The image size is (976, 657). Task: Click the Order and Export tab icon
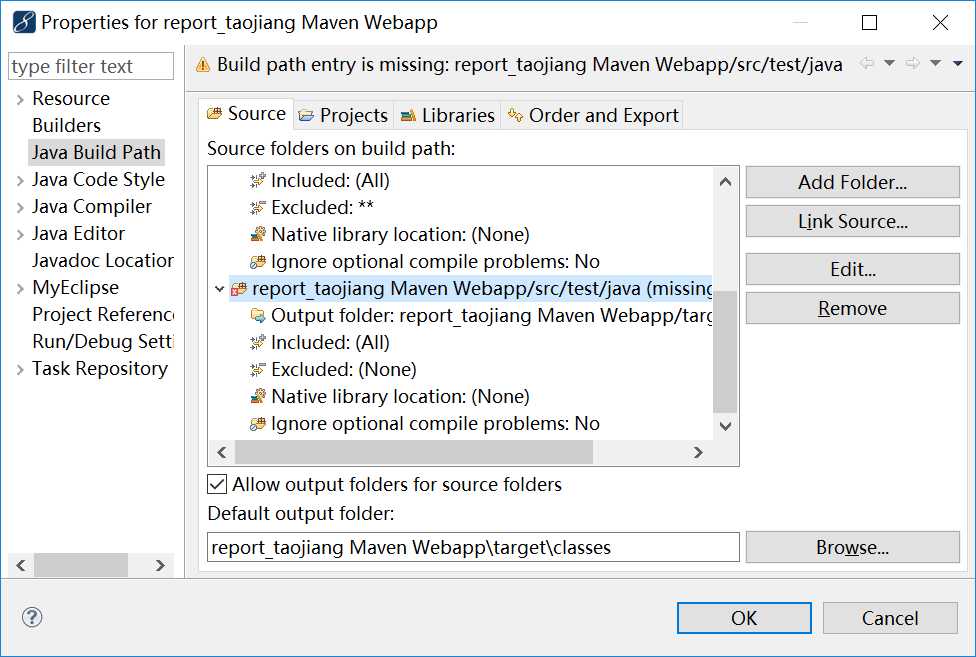point(515,116)
